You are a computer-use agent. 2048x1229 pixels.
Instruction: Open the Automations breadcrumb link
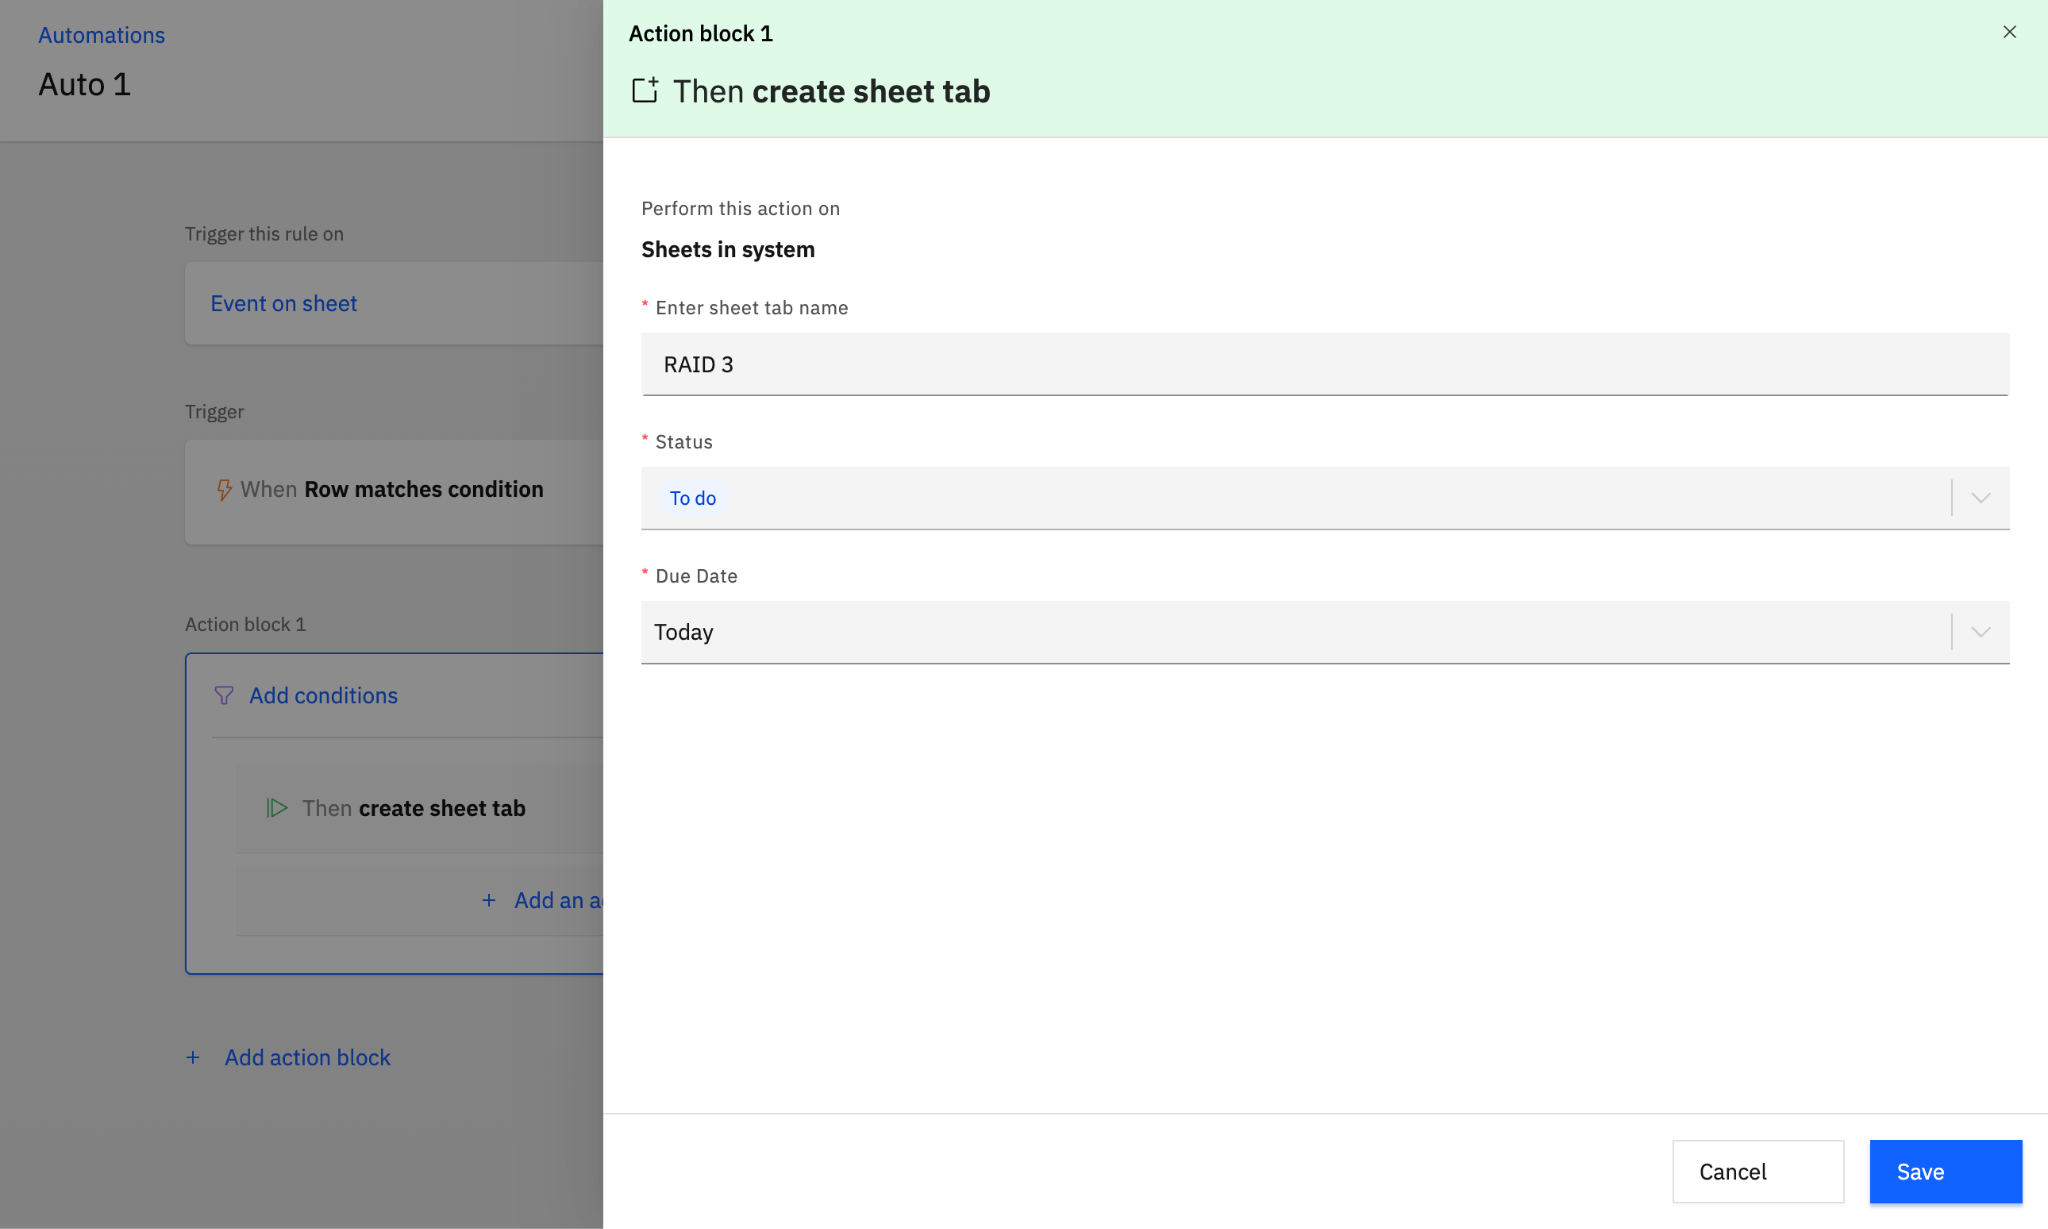point(101,35)
